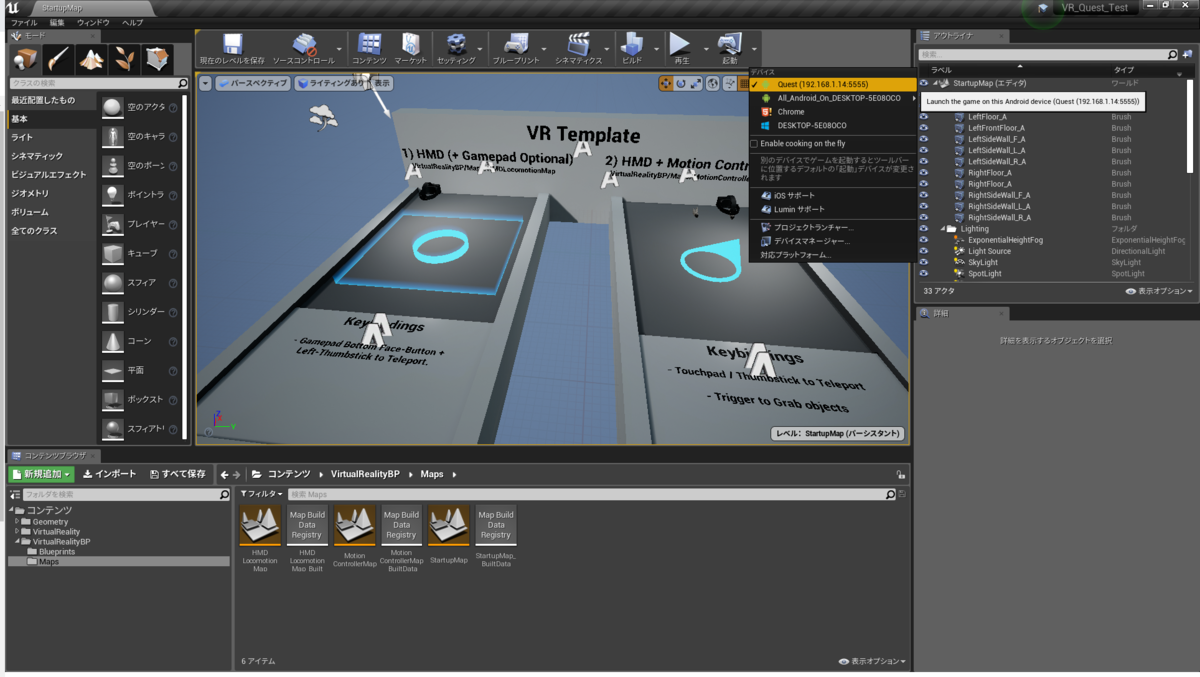Open the Build (ビルド) options dropdown arrow
1200x677 pixels.
tap(657, 48)
